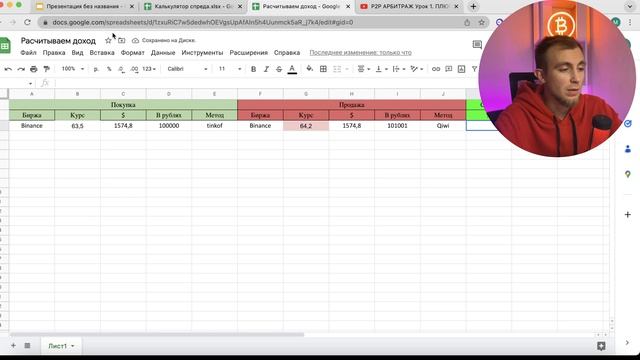Open the borders tool
Image resolution: width=640 pixels, height=360 pixels.
pos(323,69)
